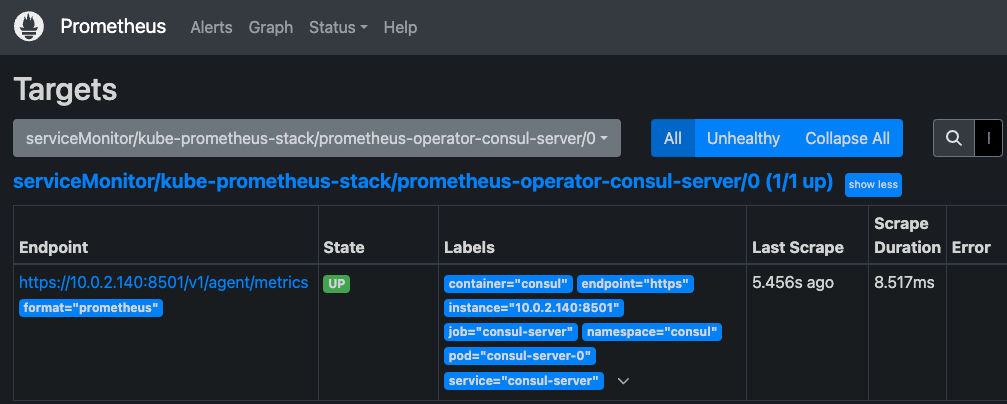This screenshot has height=404, width=1007.
Task: Click the namespace="consul" label badge
Action: pyautogui.click(x=652, y=332)
